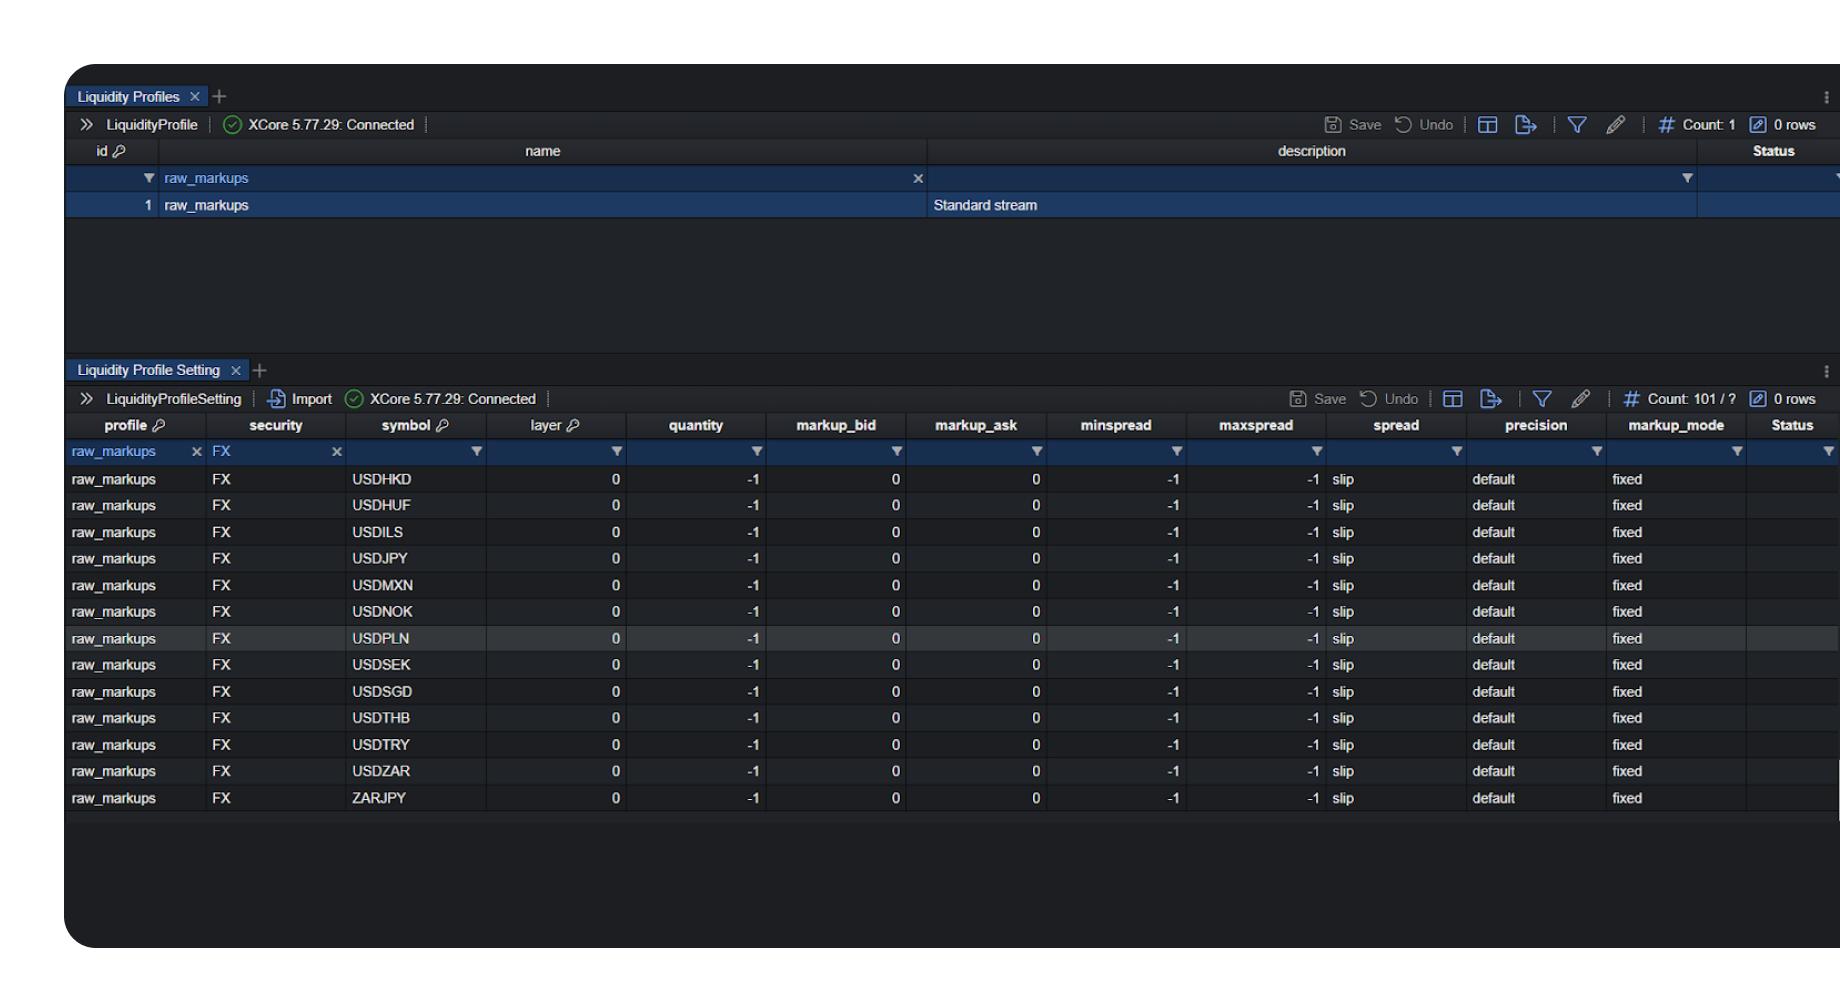
Task: Click the connected status icon in Liquidity Profiles
Action: pos(232,125)
